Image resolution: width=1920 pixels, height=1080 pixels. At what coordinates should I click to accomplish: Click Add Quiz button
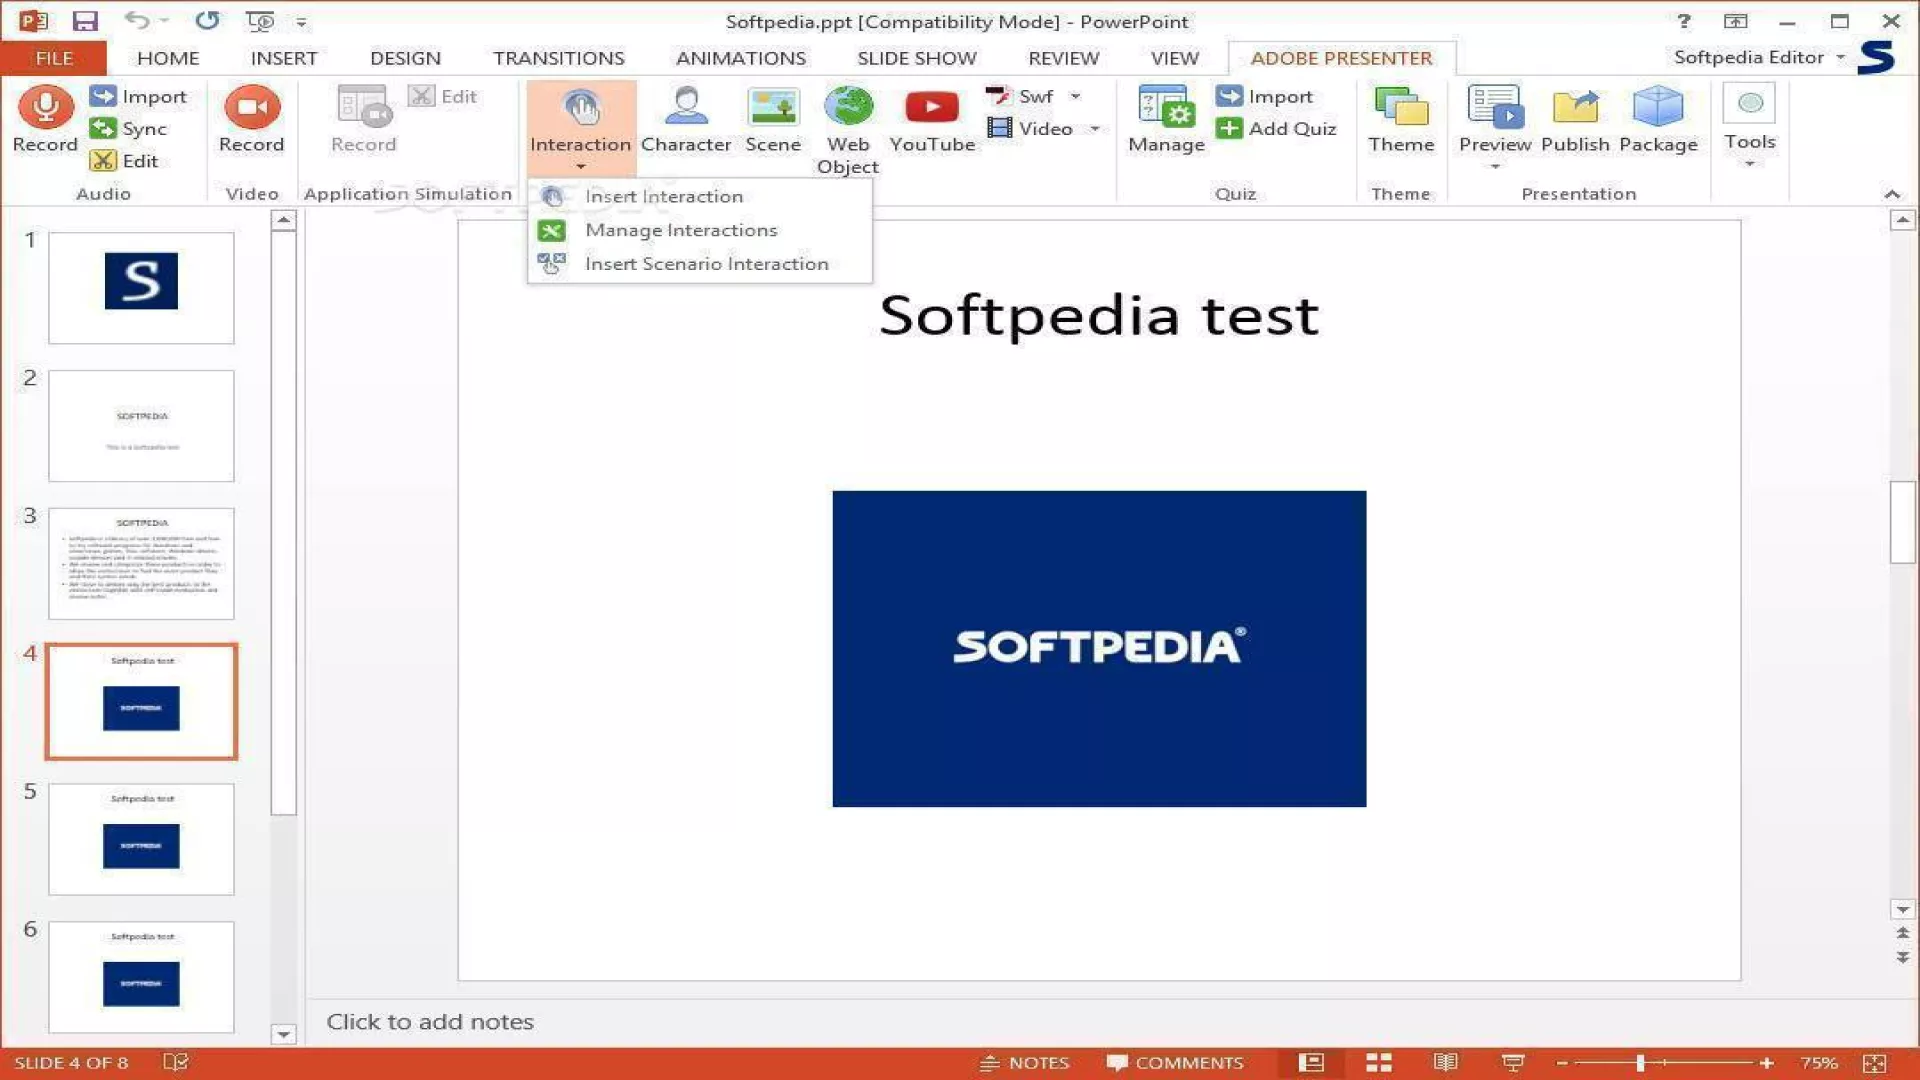[1277, 129]
